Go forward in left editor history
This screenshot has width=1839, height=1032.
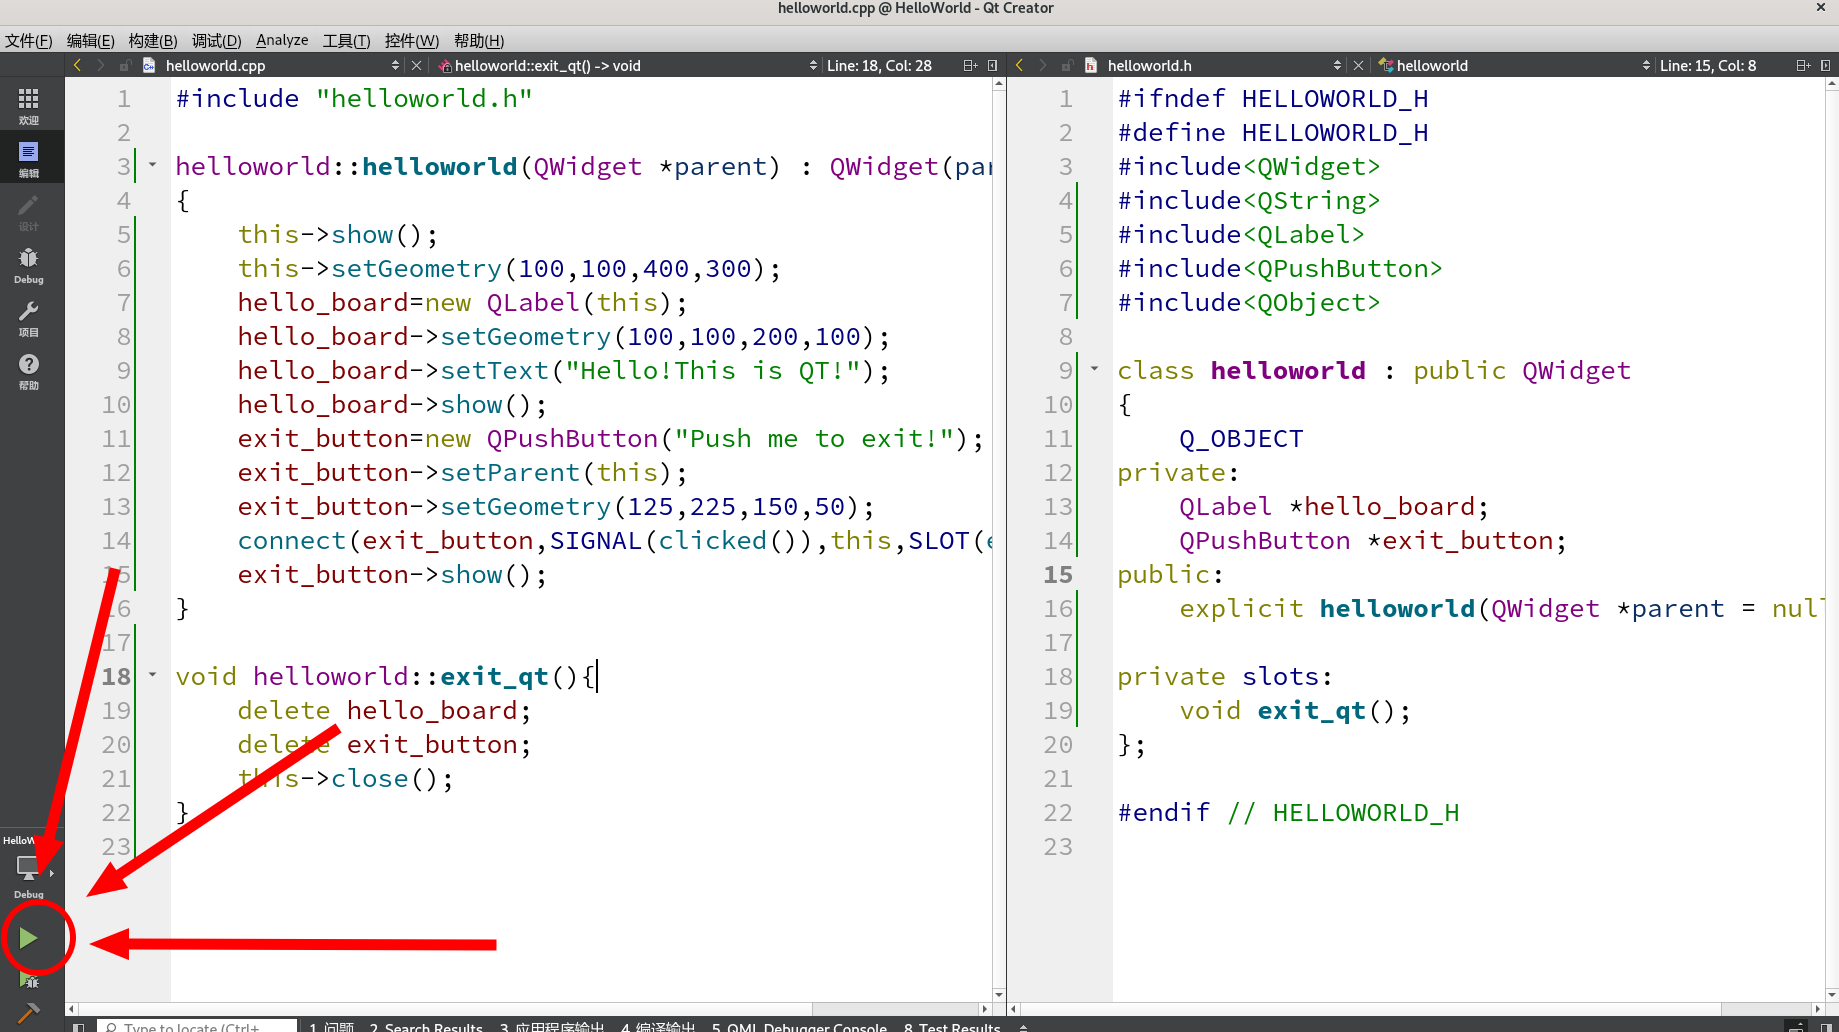tap(100, 65)
